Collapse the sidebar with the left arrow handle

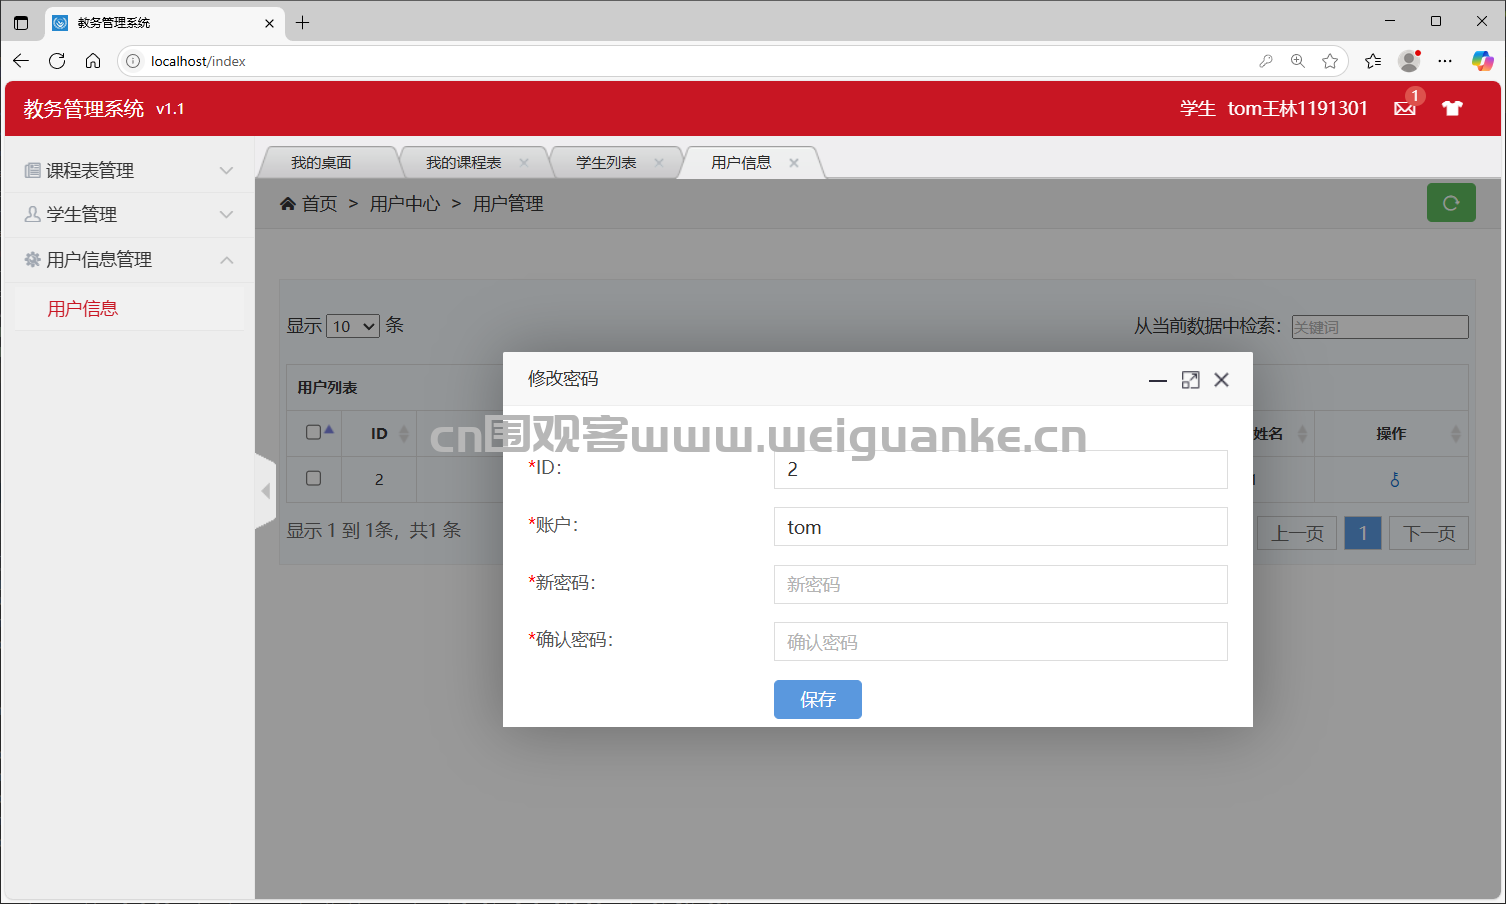point(265,491)
